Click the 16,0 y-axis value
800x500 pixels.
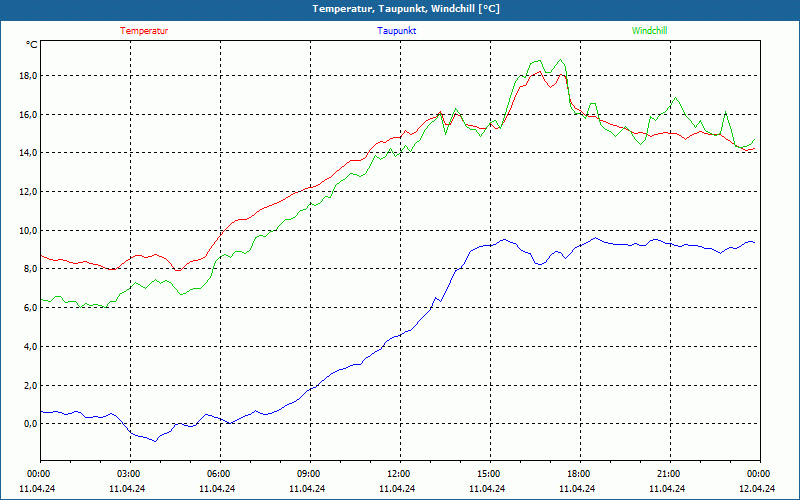pyautogui.click(x=29, y=115)
